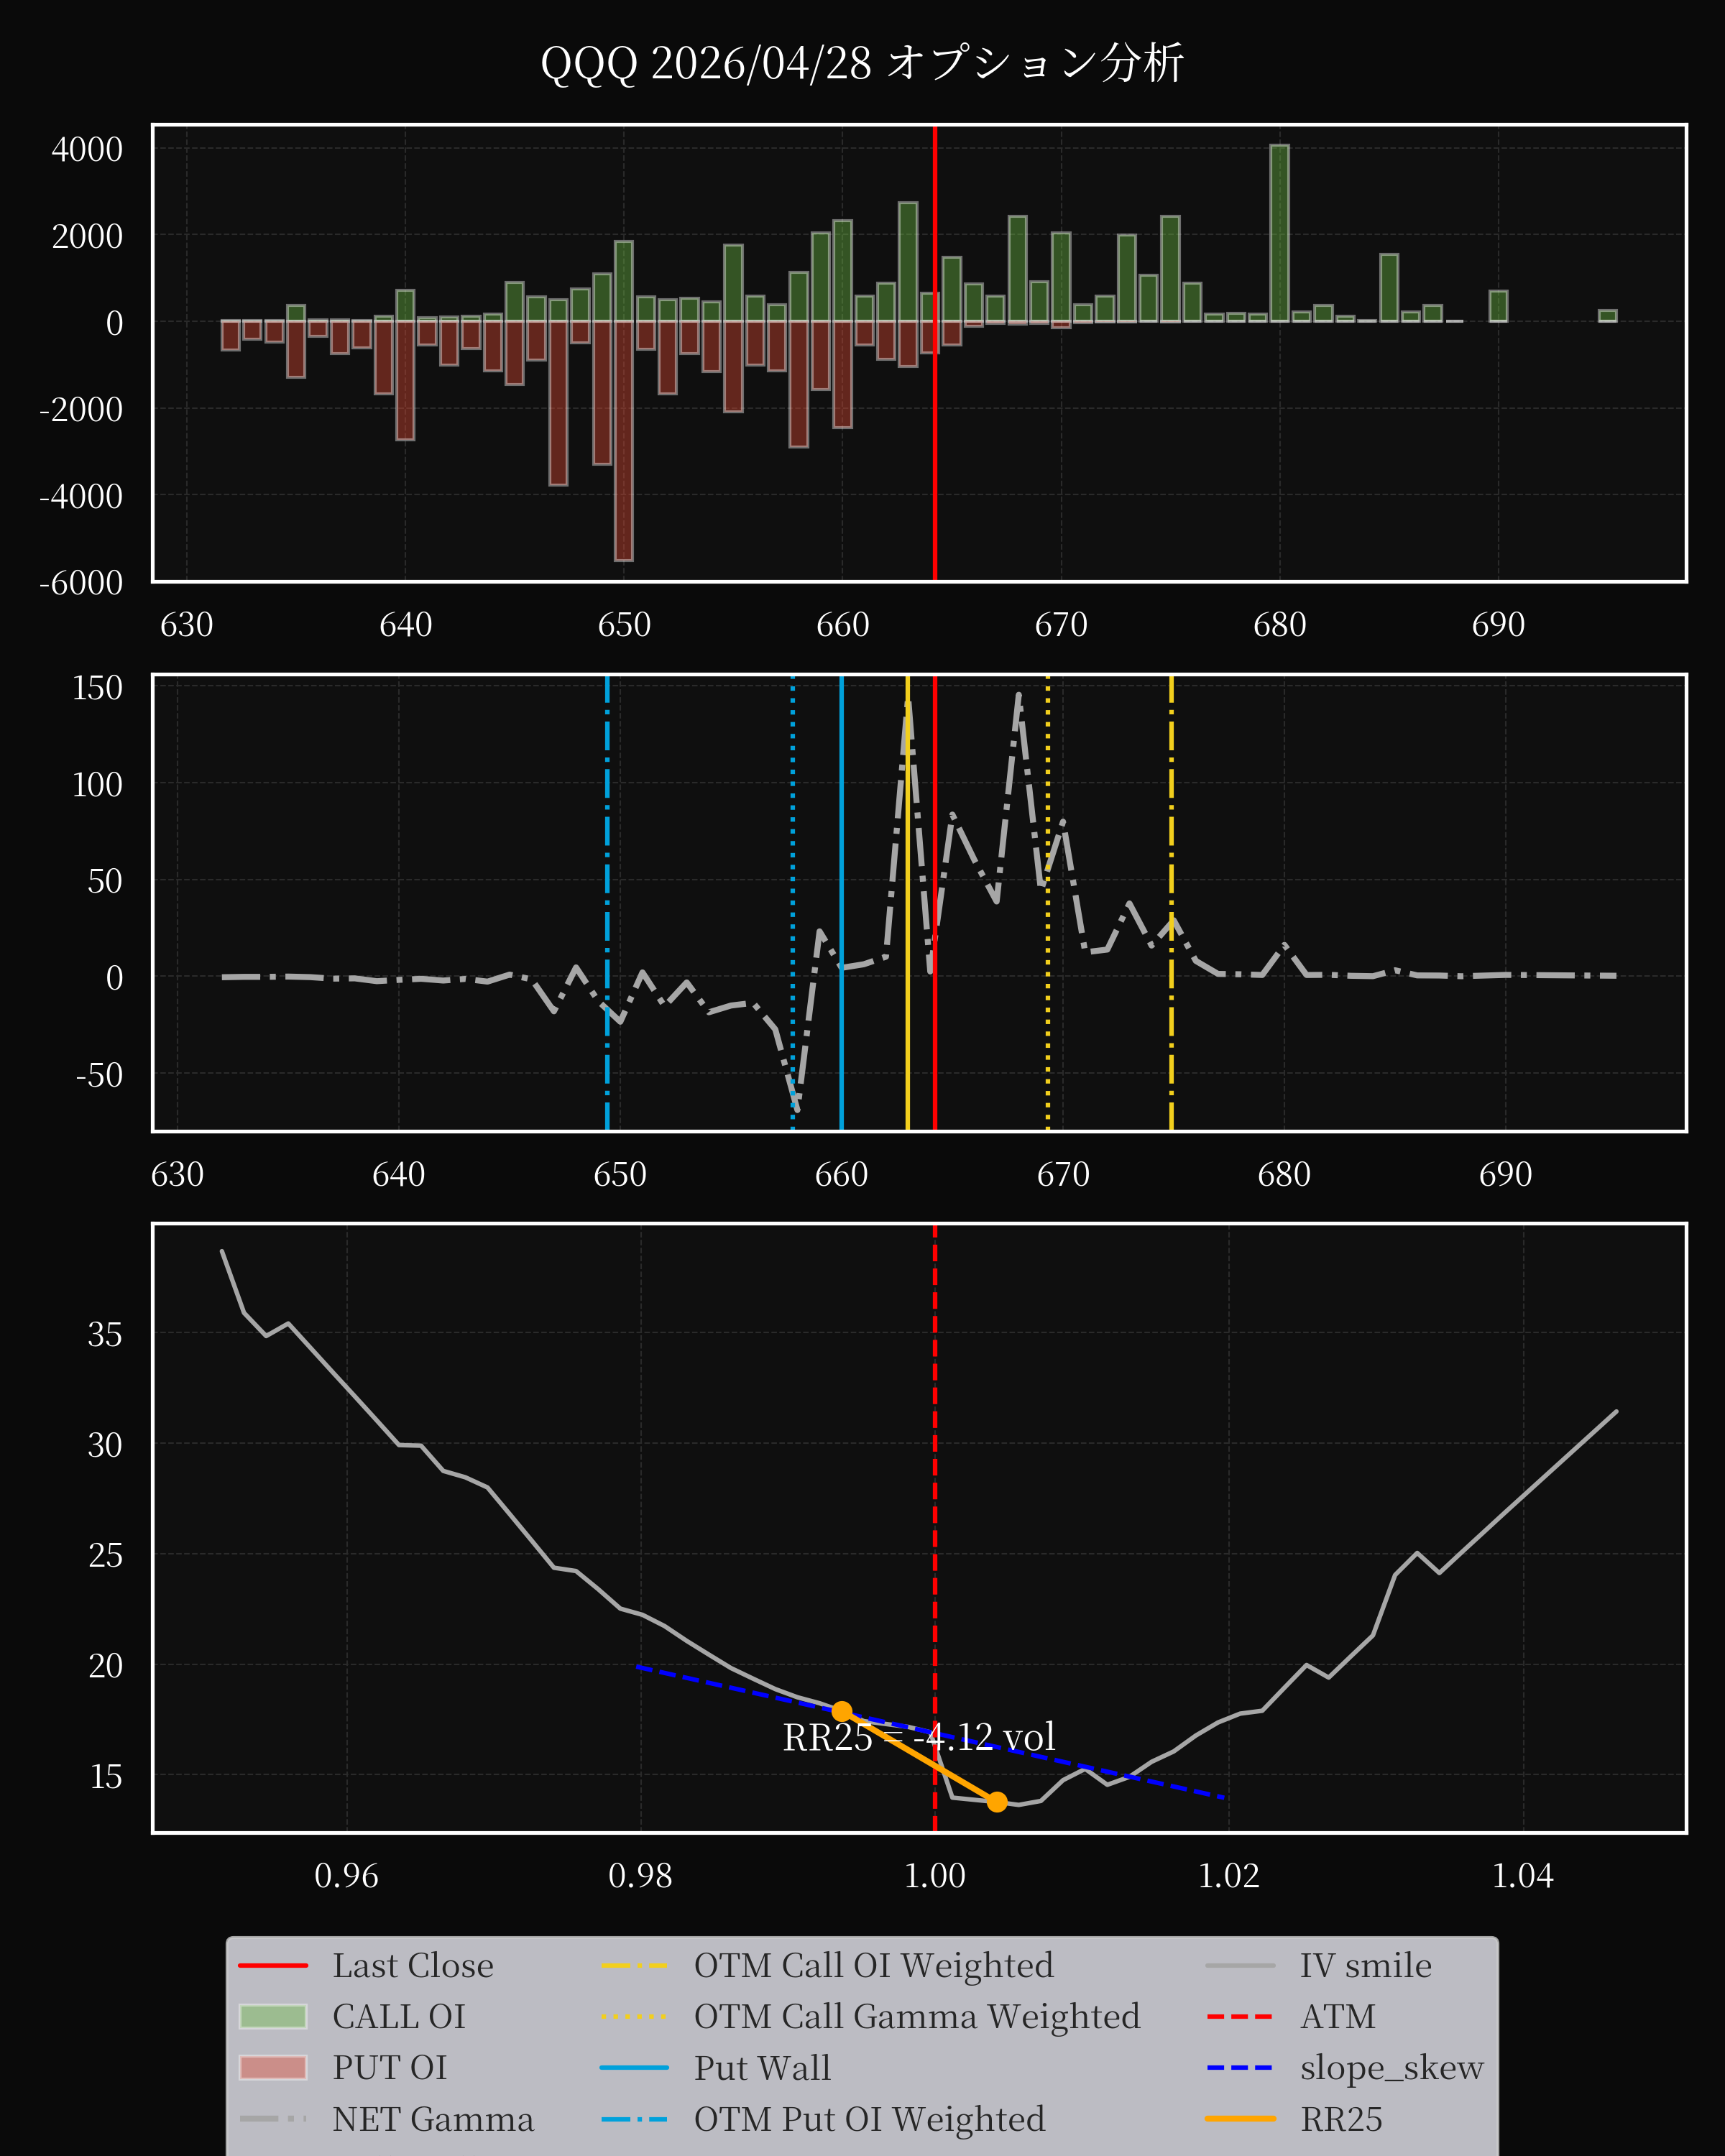
Task: Click the Last Close legend label
Action: point(413,1966)
